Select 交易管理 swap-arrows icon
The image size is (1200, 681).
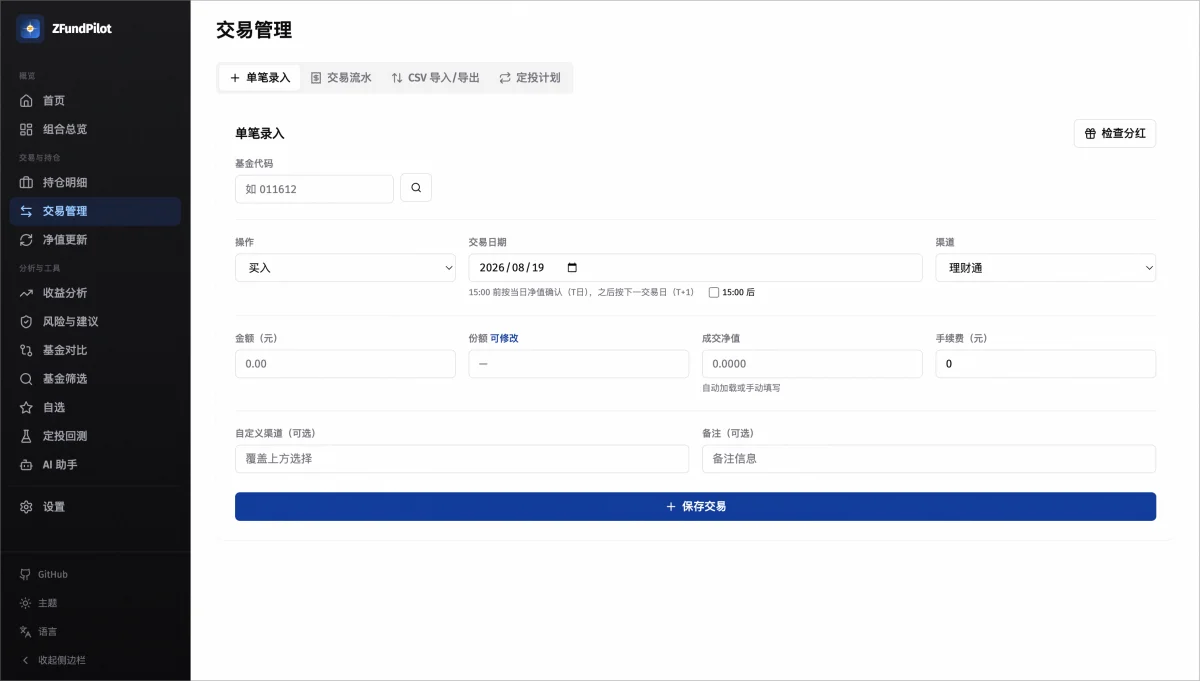(26, 211)
